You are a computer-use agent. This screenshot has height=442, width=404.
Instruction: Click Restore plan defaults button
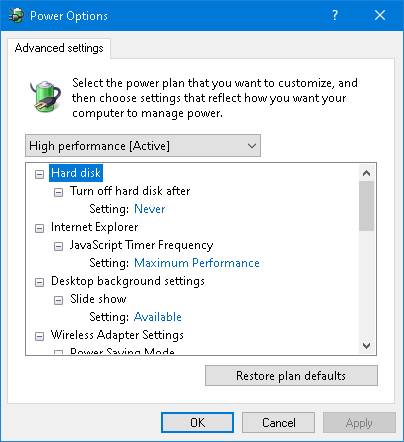coord(291,376)
